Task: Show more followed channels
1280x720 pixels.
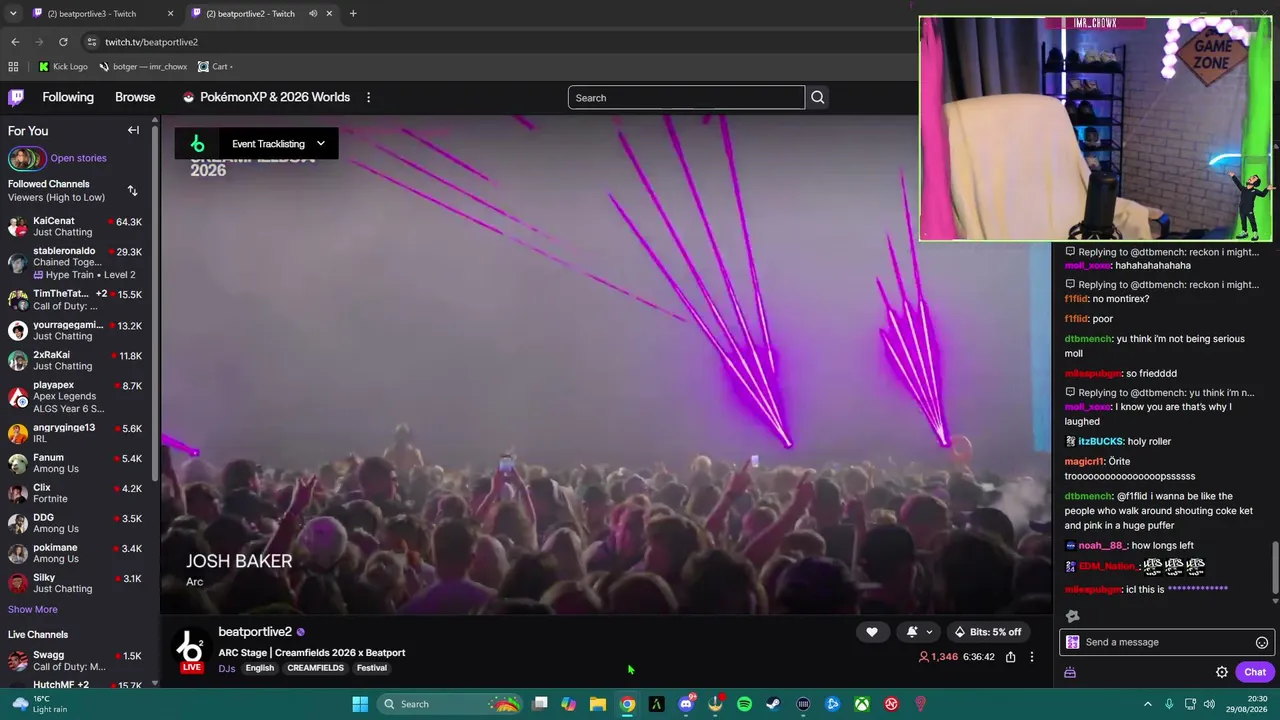Action: click(x=33, y=609)
